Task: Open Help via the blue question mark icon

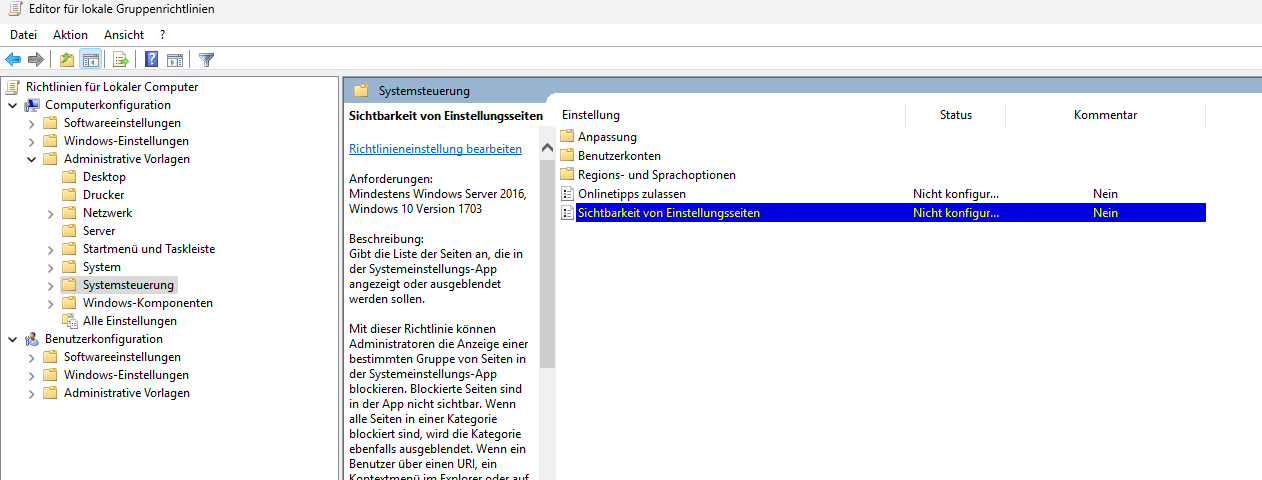Action: click(152, 60)
